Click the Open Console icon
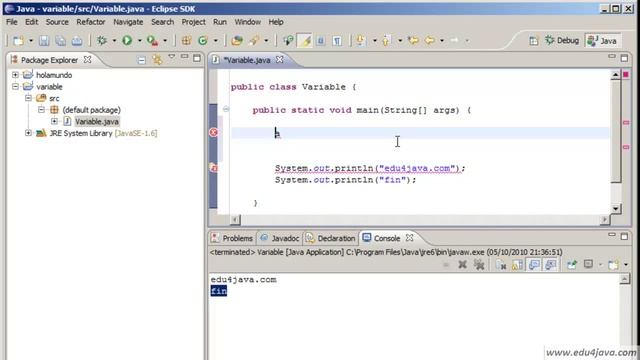This screenshot has height=360, width=640. click(x=613, y=264)
